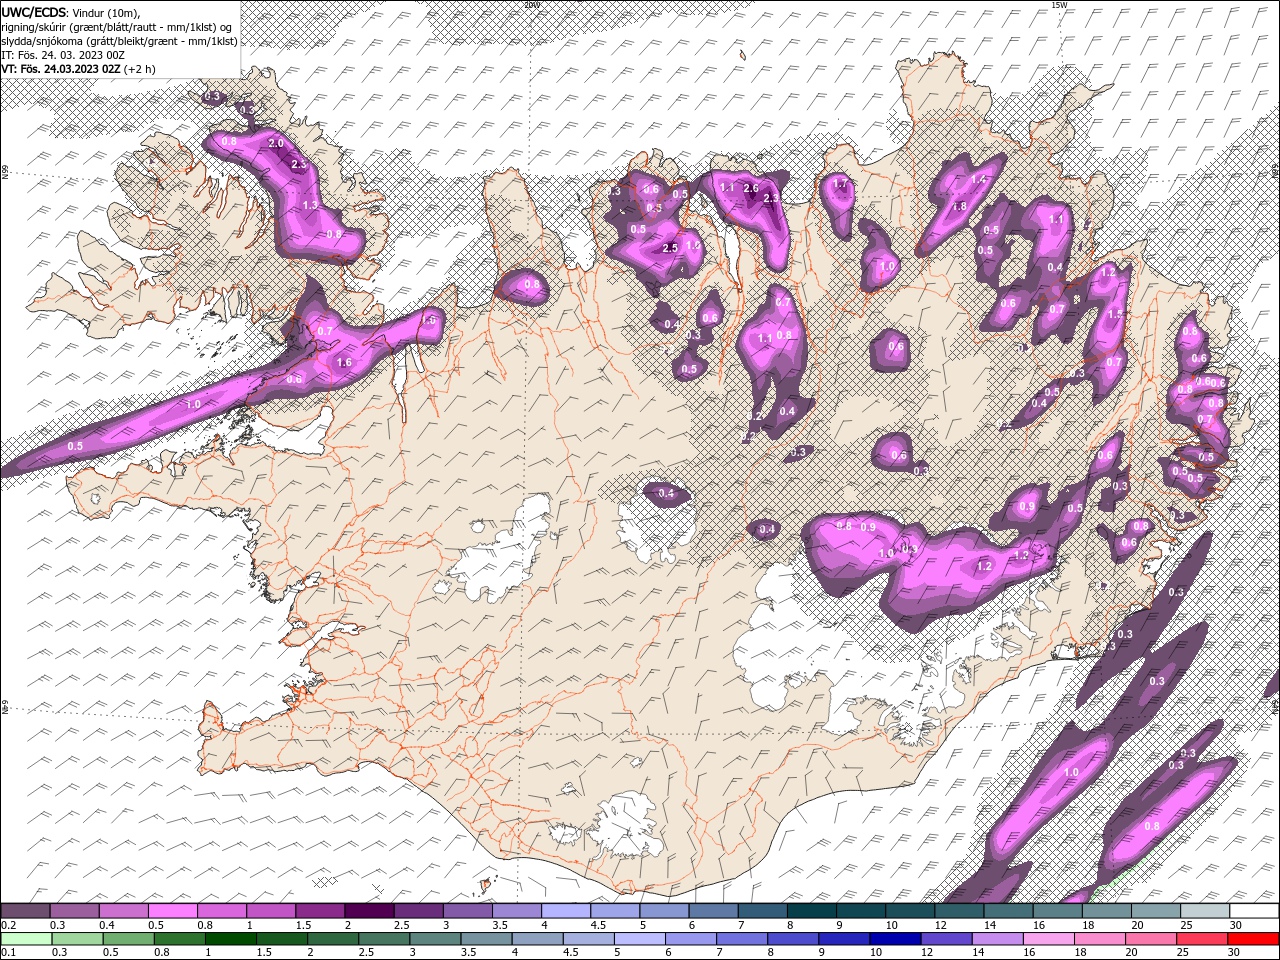This screenshot has width=1280, height=960.
Task: Click the '0.1' label of the bottom legend row
Action: click(8, 953)
